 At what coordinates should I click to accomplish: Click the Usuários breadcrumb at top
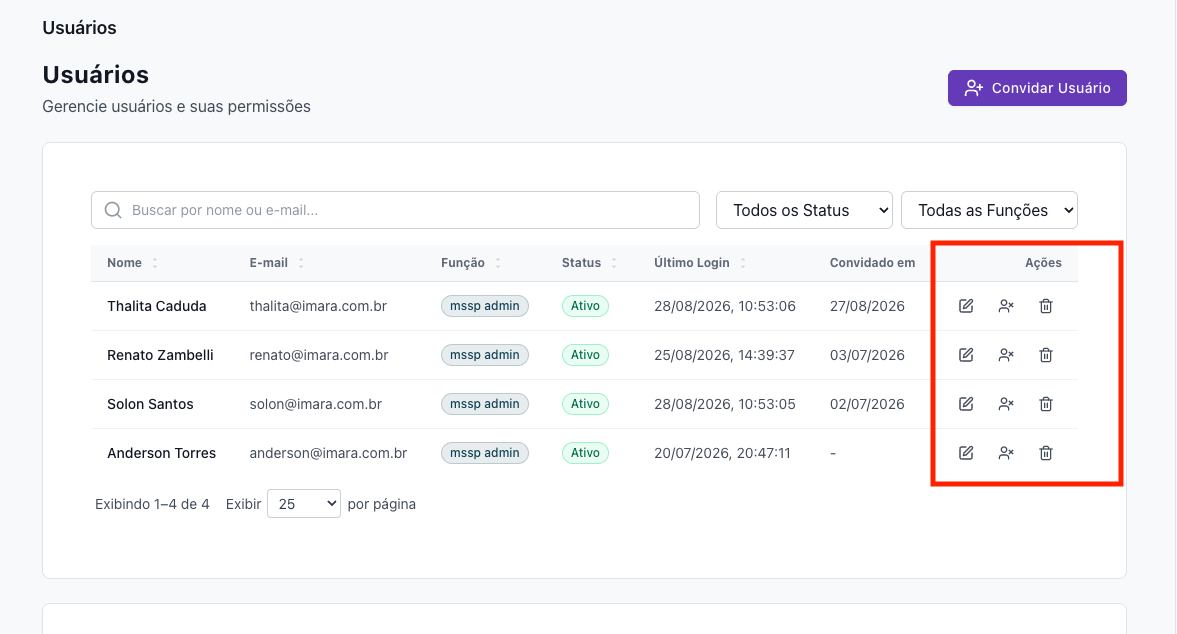(80, 28)
